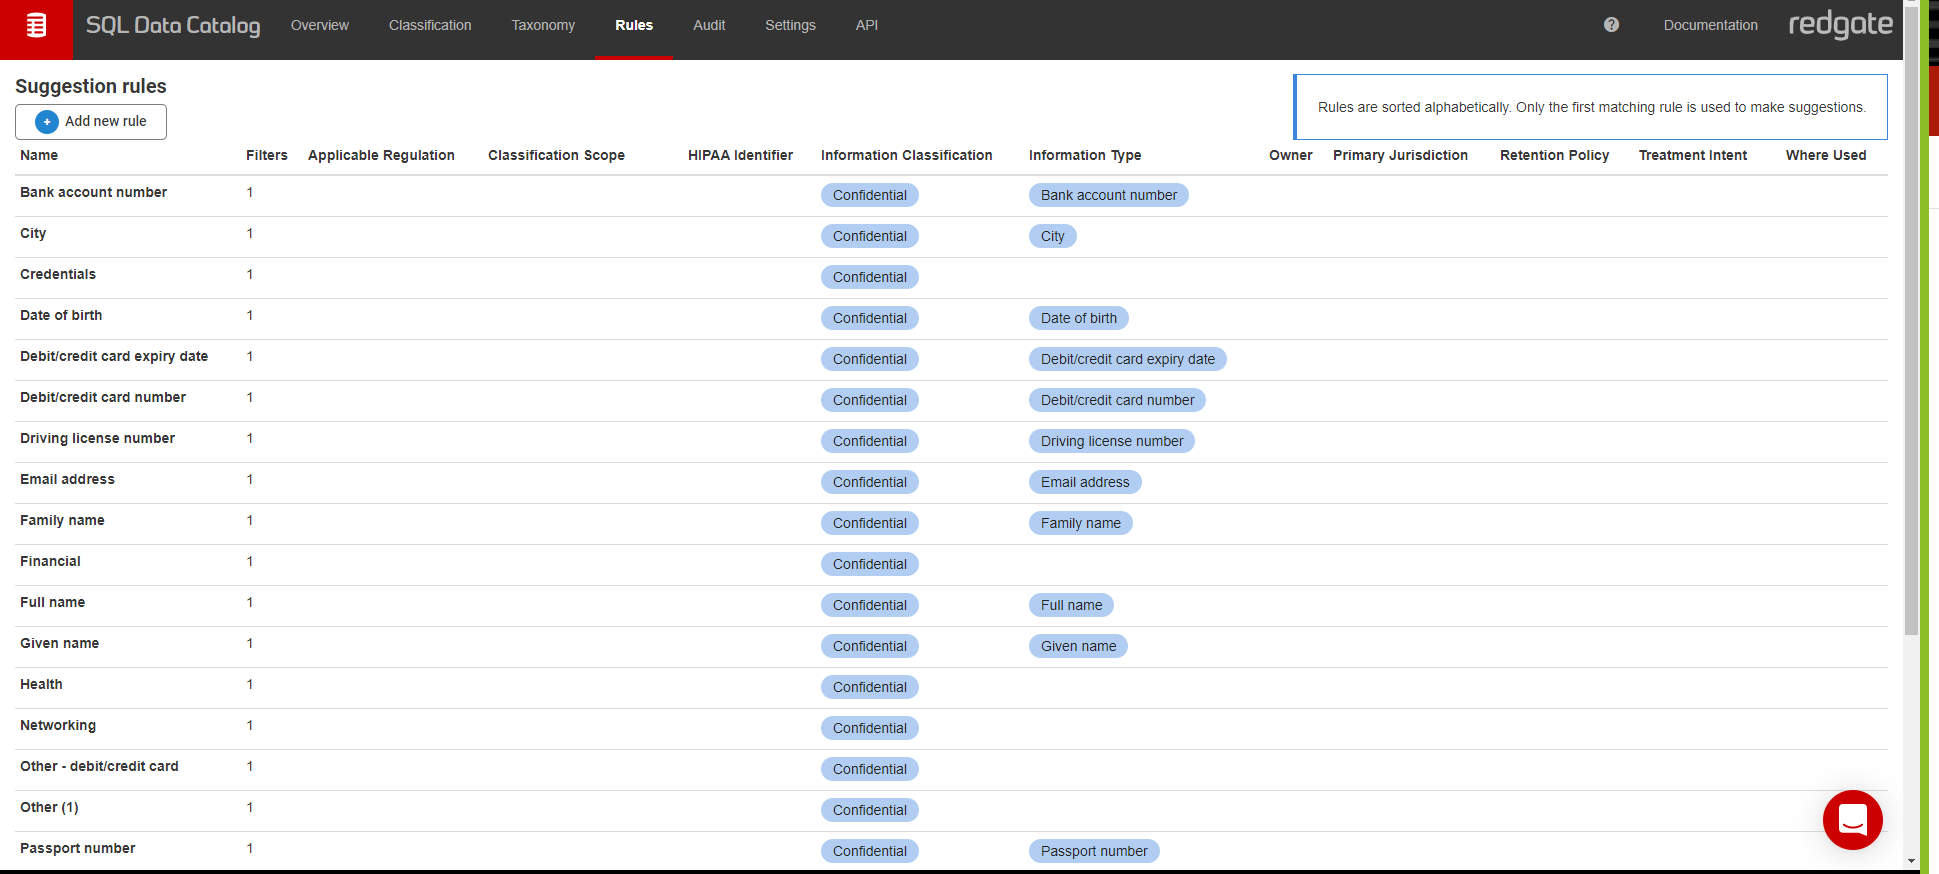Viewport: 1939px width, 874px height.
Task: Open the red chat support bubble
Action: (1852, 820)
